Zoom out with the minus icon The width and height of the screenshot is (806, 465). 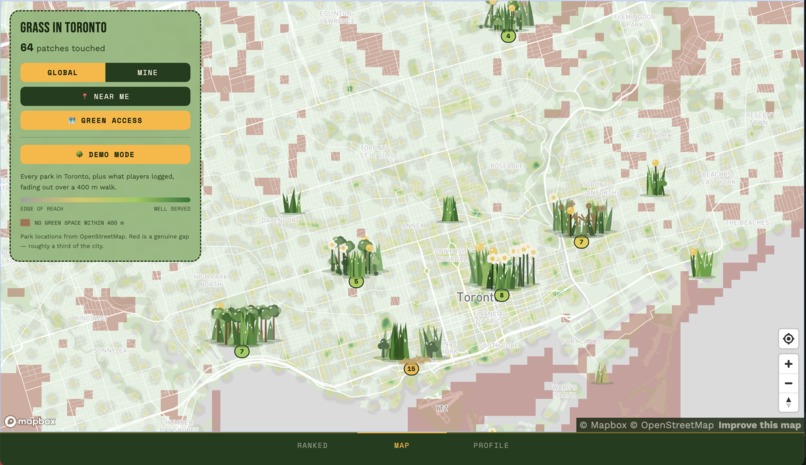pos(788,383)
